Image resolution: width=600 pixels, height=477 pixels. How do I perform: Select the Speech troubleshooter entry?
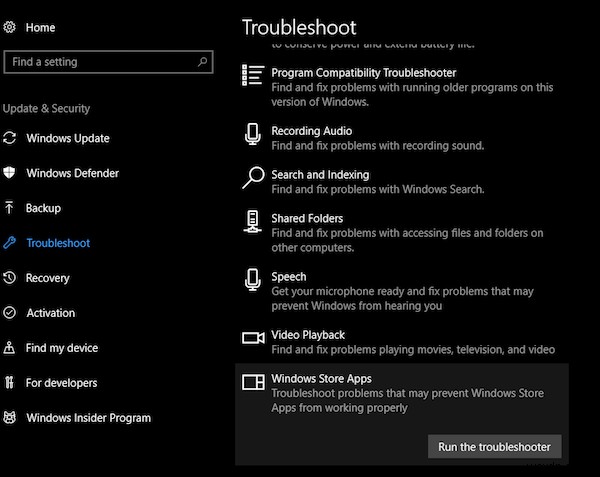[289, 276]
